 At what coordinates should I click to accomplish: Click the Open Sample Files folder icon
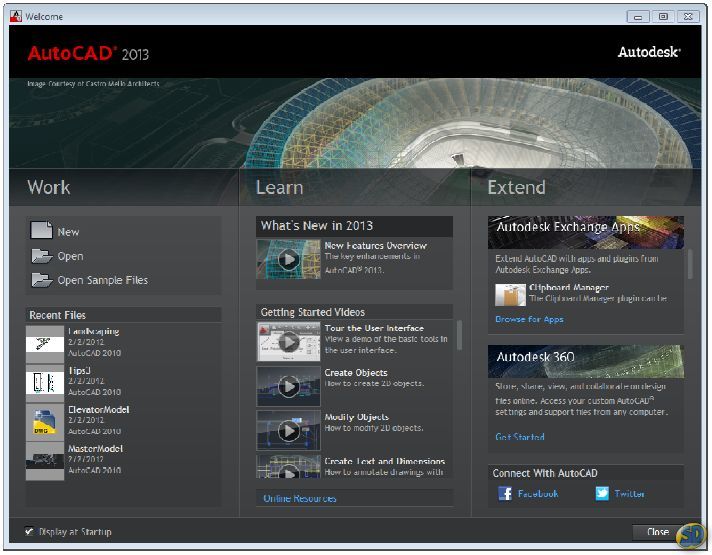coord(41,280)
